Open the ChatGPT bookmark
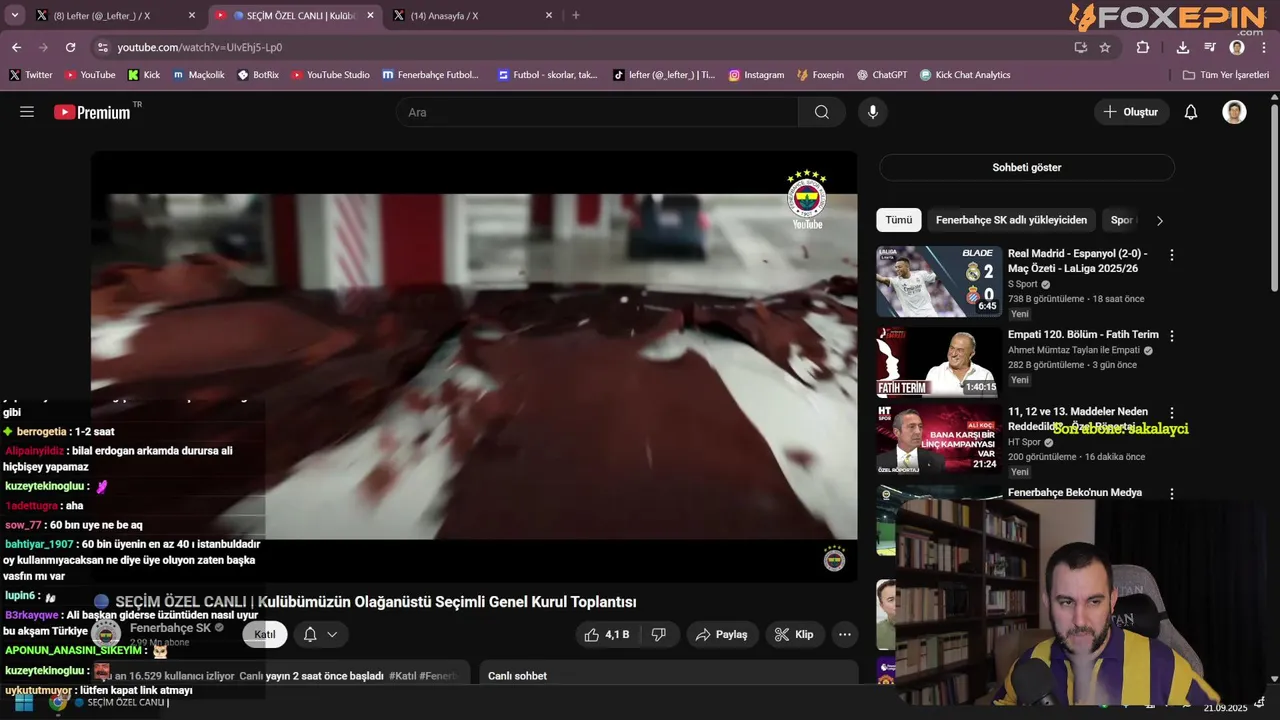The width and height of the screenshot is (1280, 720). [x=881, y=75]
